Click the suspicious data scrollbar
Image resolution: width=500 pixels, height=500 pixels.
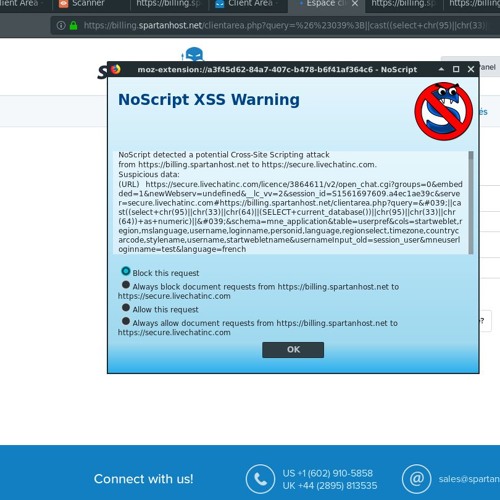(471, 202)
